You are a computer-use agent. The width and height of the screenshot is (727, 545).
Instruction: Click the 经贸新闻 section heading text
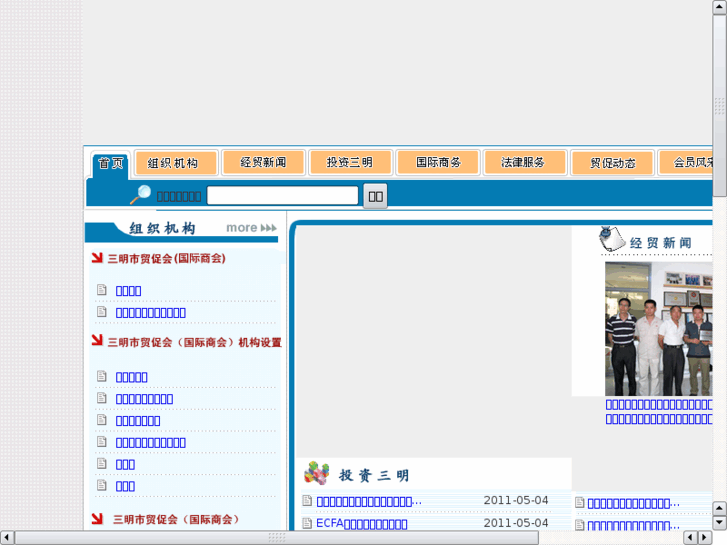pyautogui.click(x=660, y=243)
